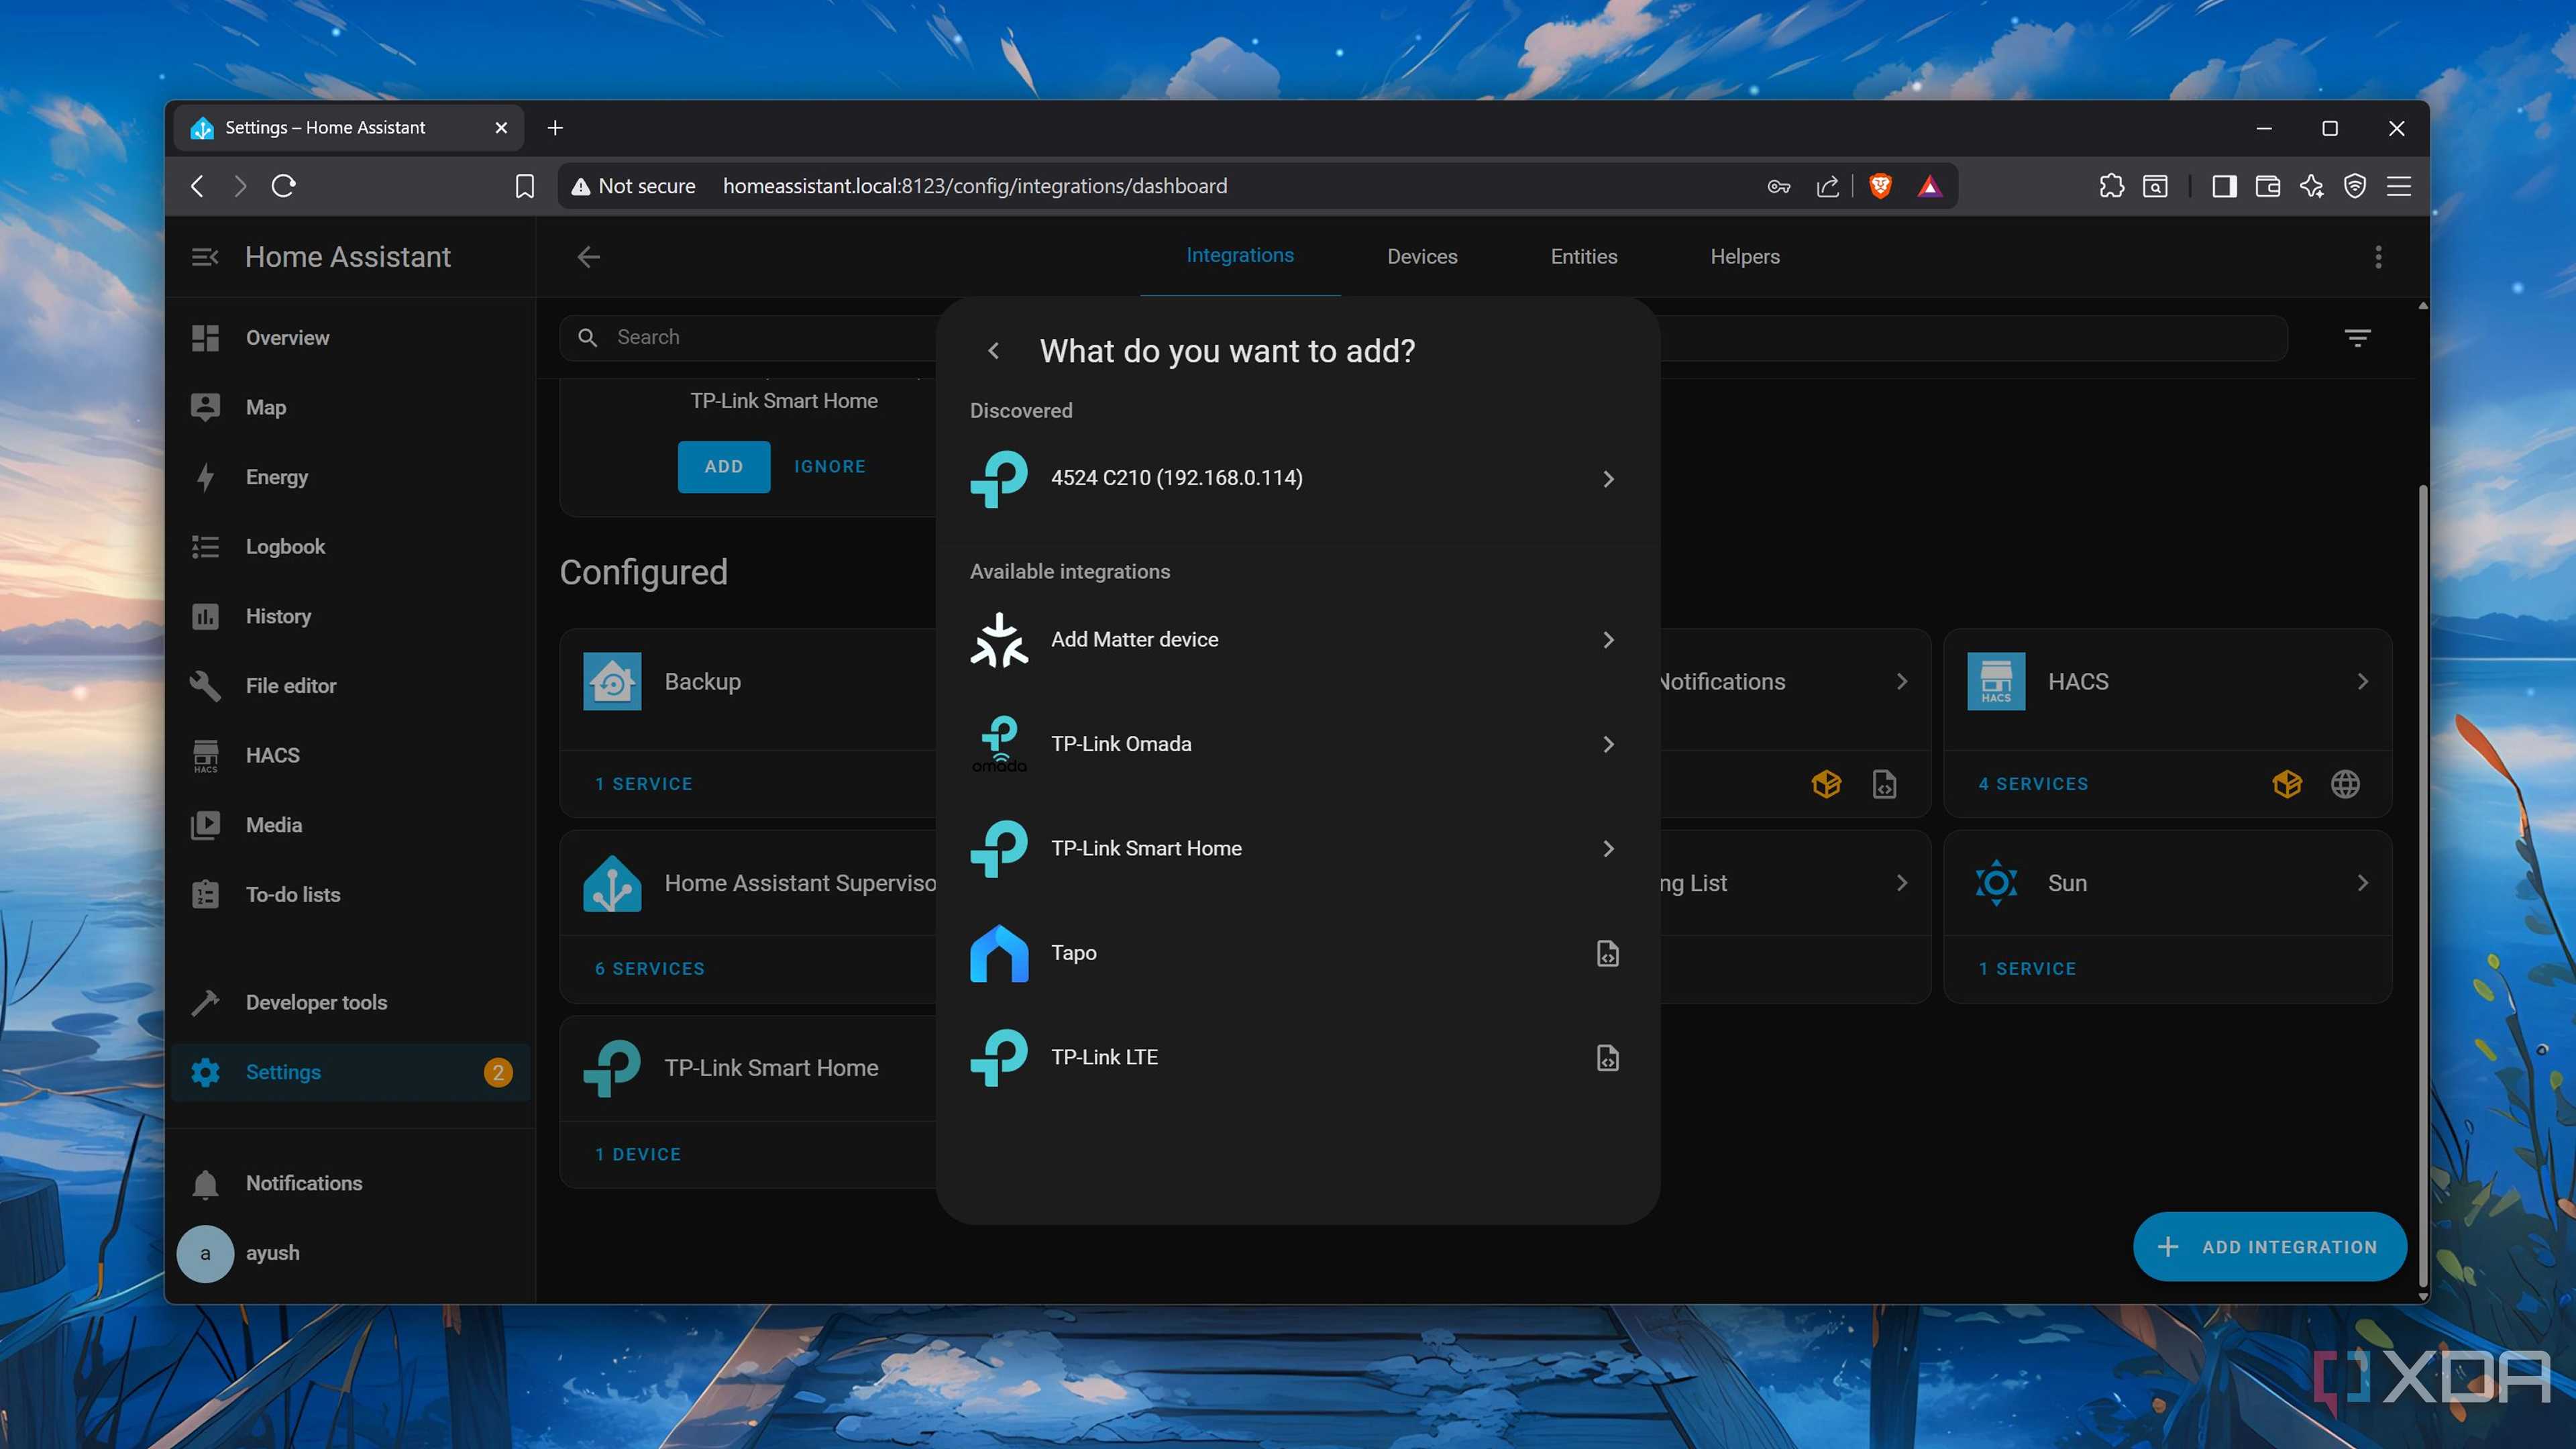Image resolution: width=2576 pixels, height=1449 pixels.
Task: Click the ADD INTEGRATION button
Action: coord(2269,1246)
